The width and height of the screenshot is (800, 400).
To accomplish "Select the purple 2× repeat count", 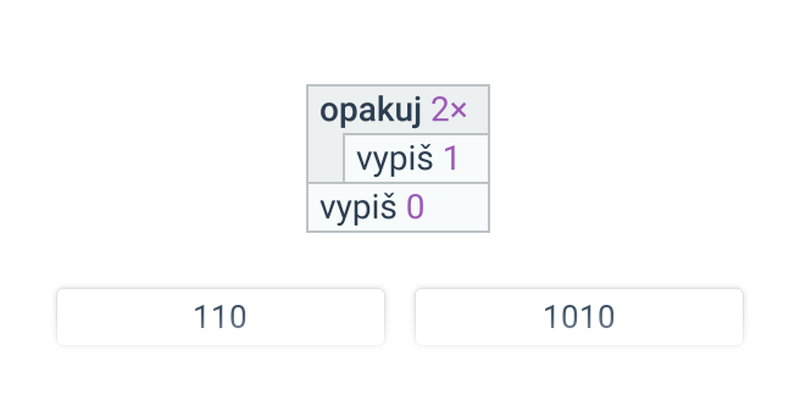I will pos(449,110).
